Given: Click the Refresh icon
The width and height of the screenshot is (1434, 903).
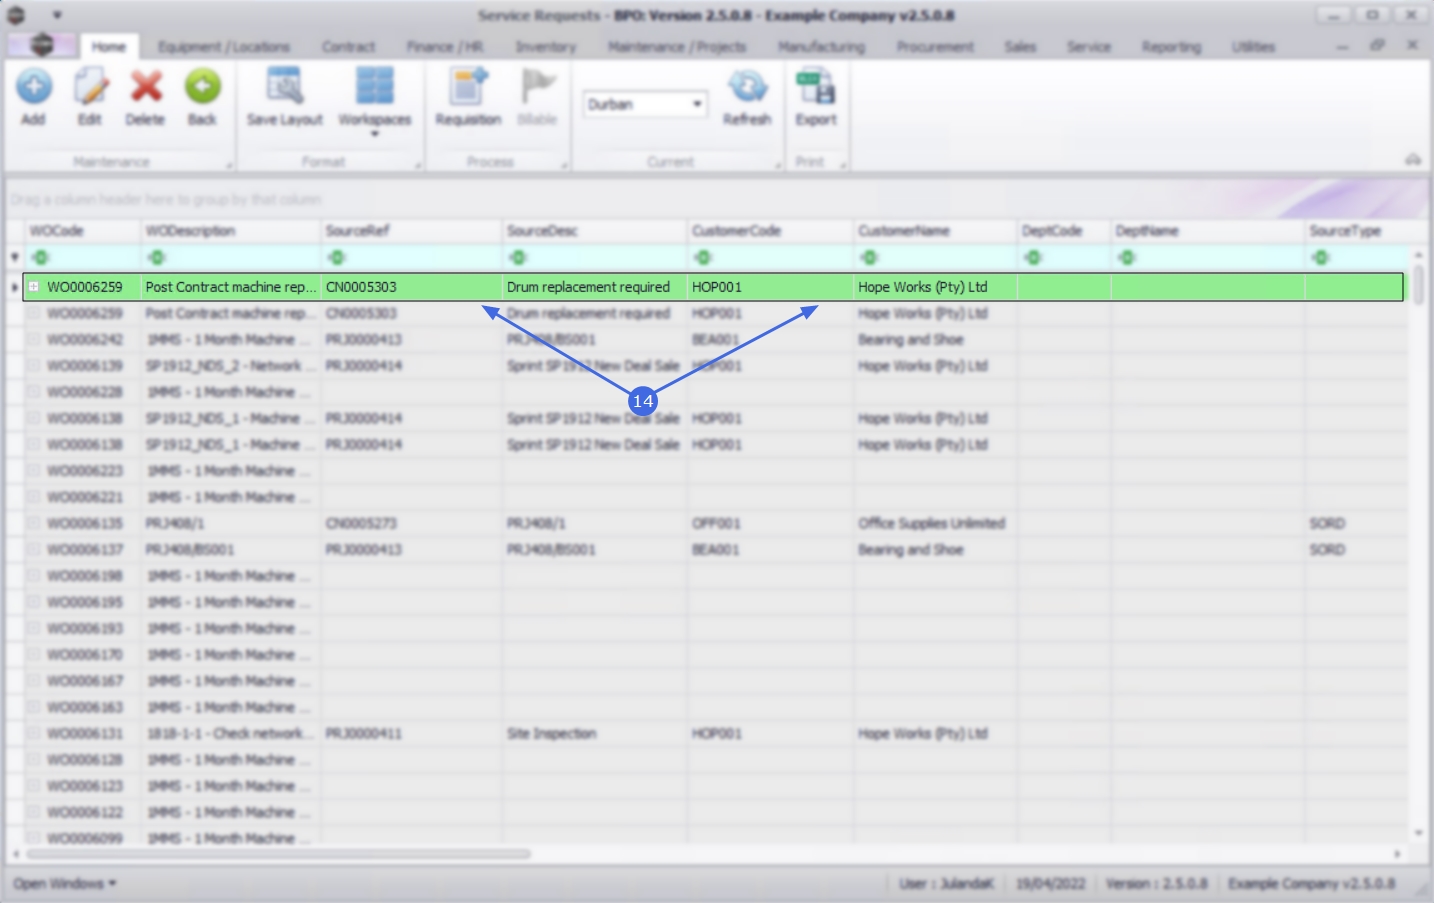Looking at the screenshot, I should [x=747, y=87].
